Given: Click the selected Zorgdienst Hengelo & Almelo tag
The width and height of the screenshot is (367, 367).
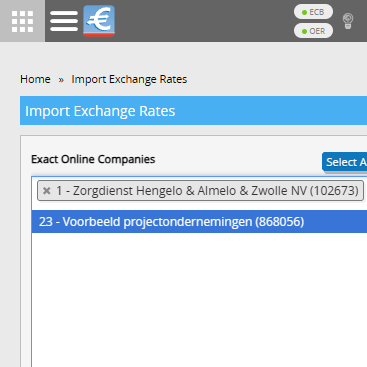Looking at the screenshot, I should pos(200,191).
